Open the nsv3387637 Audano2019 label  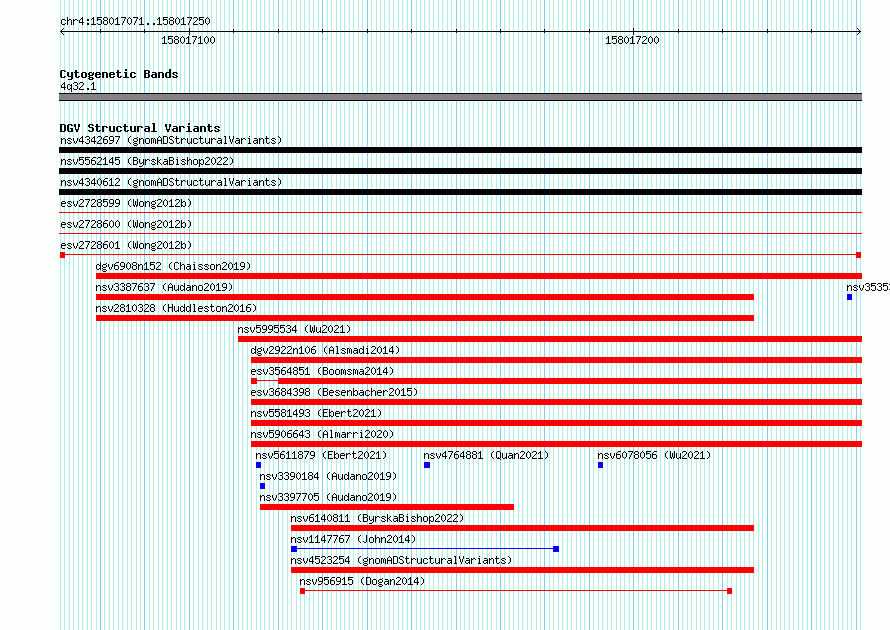[164, 287]
